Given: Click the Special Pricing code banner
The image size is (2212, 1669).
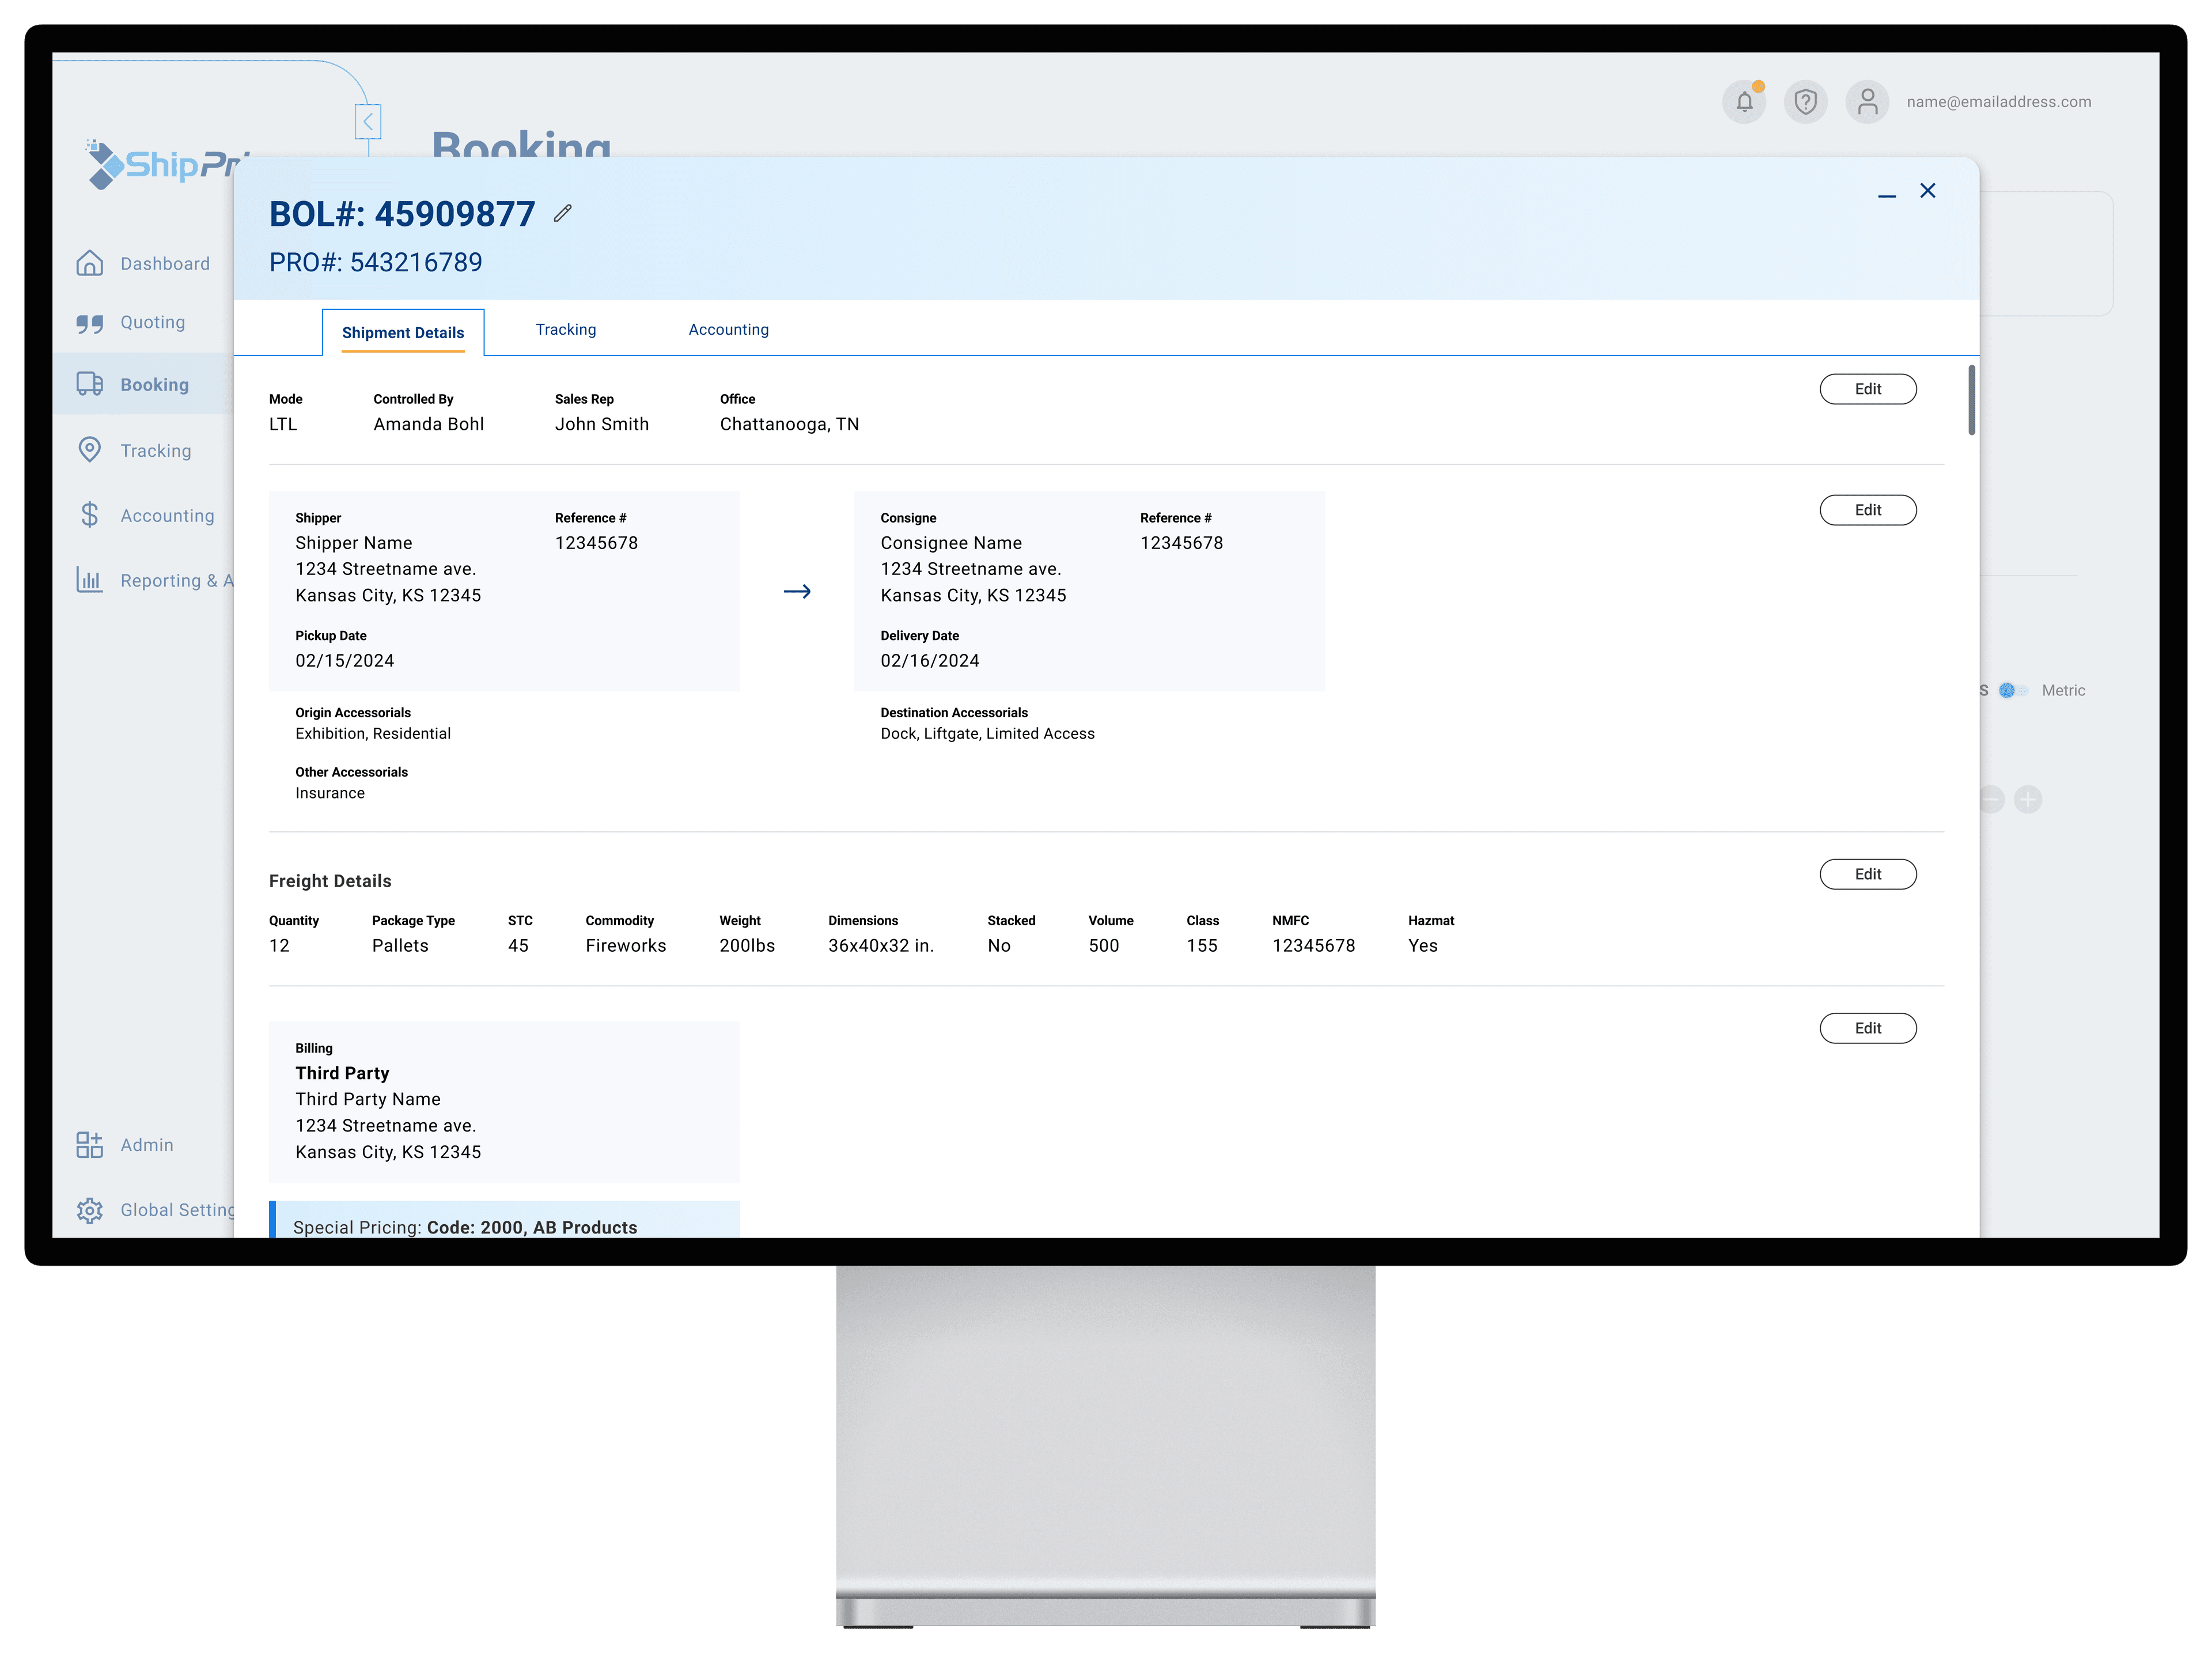Looking at the screenshot, I should (x=504, y=1220).
